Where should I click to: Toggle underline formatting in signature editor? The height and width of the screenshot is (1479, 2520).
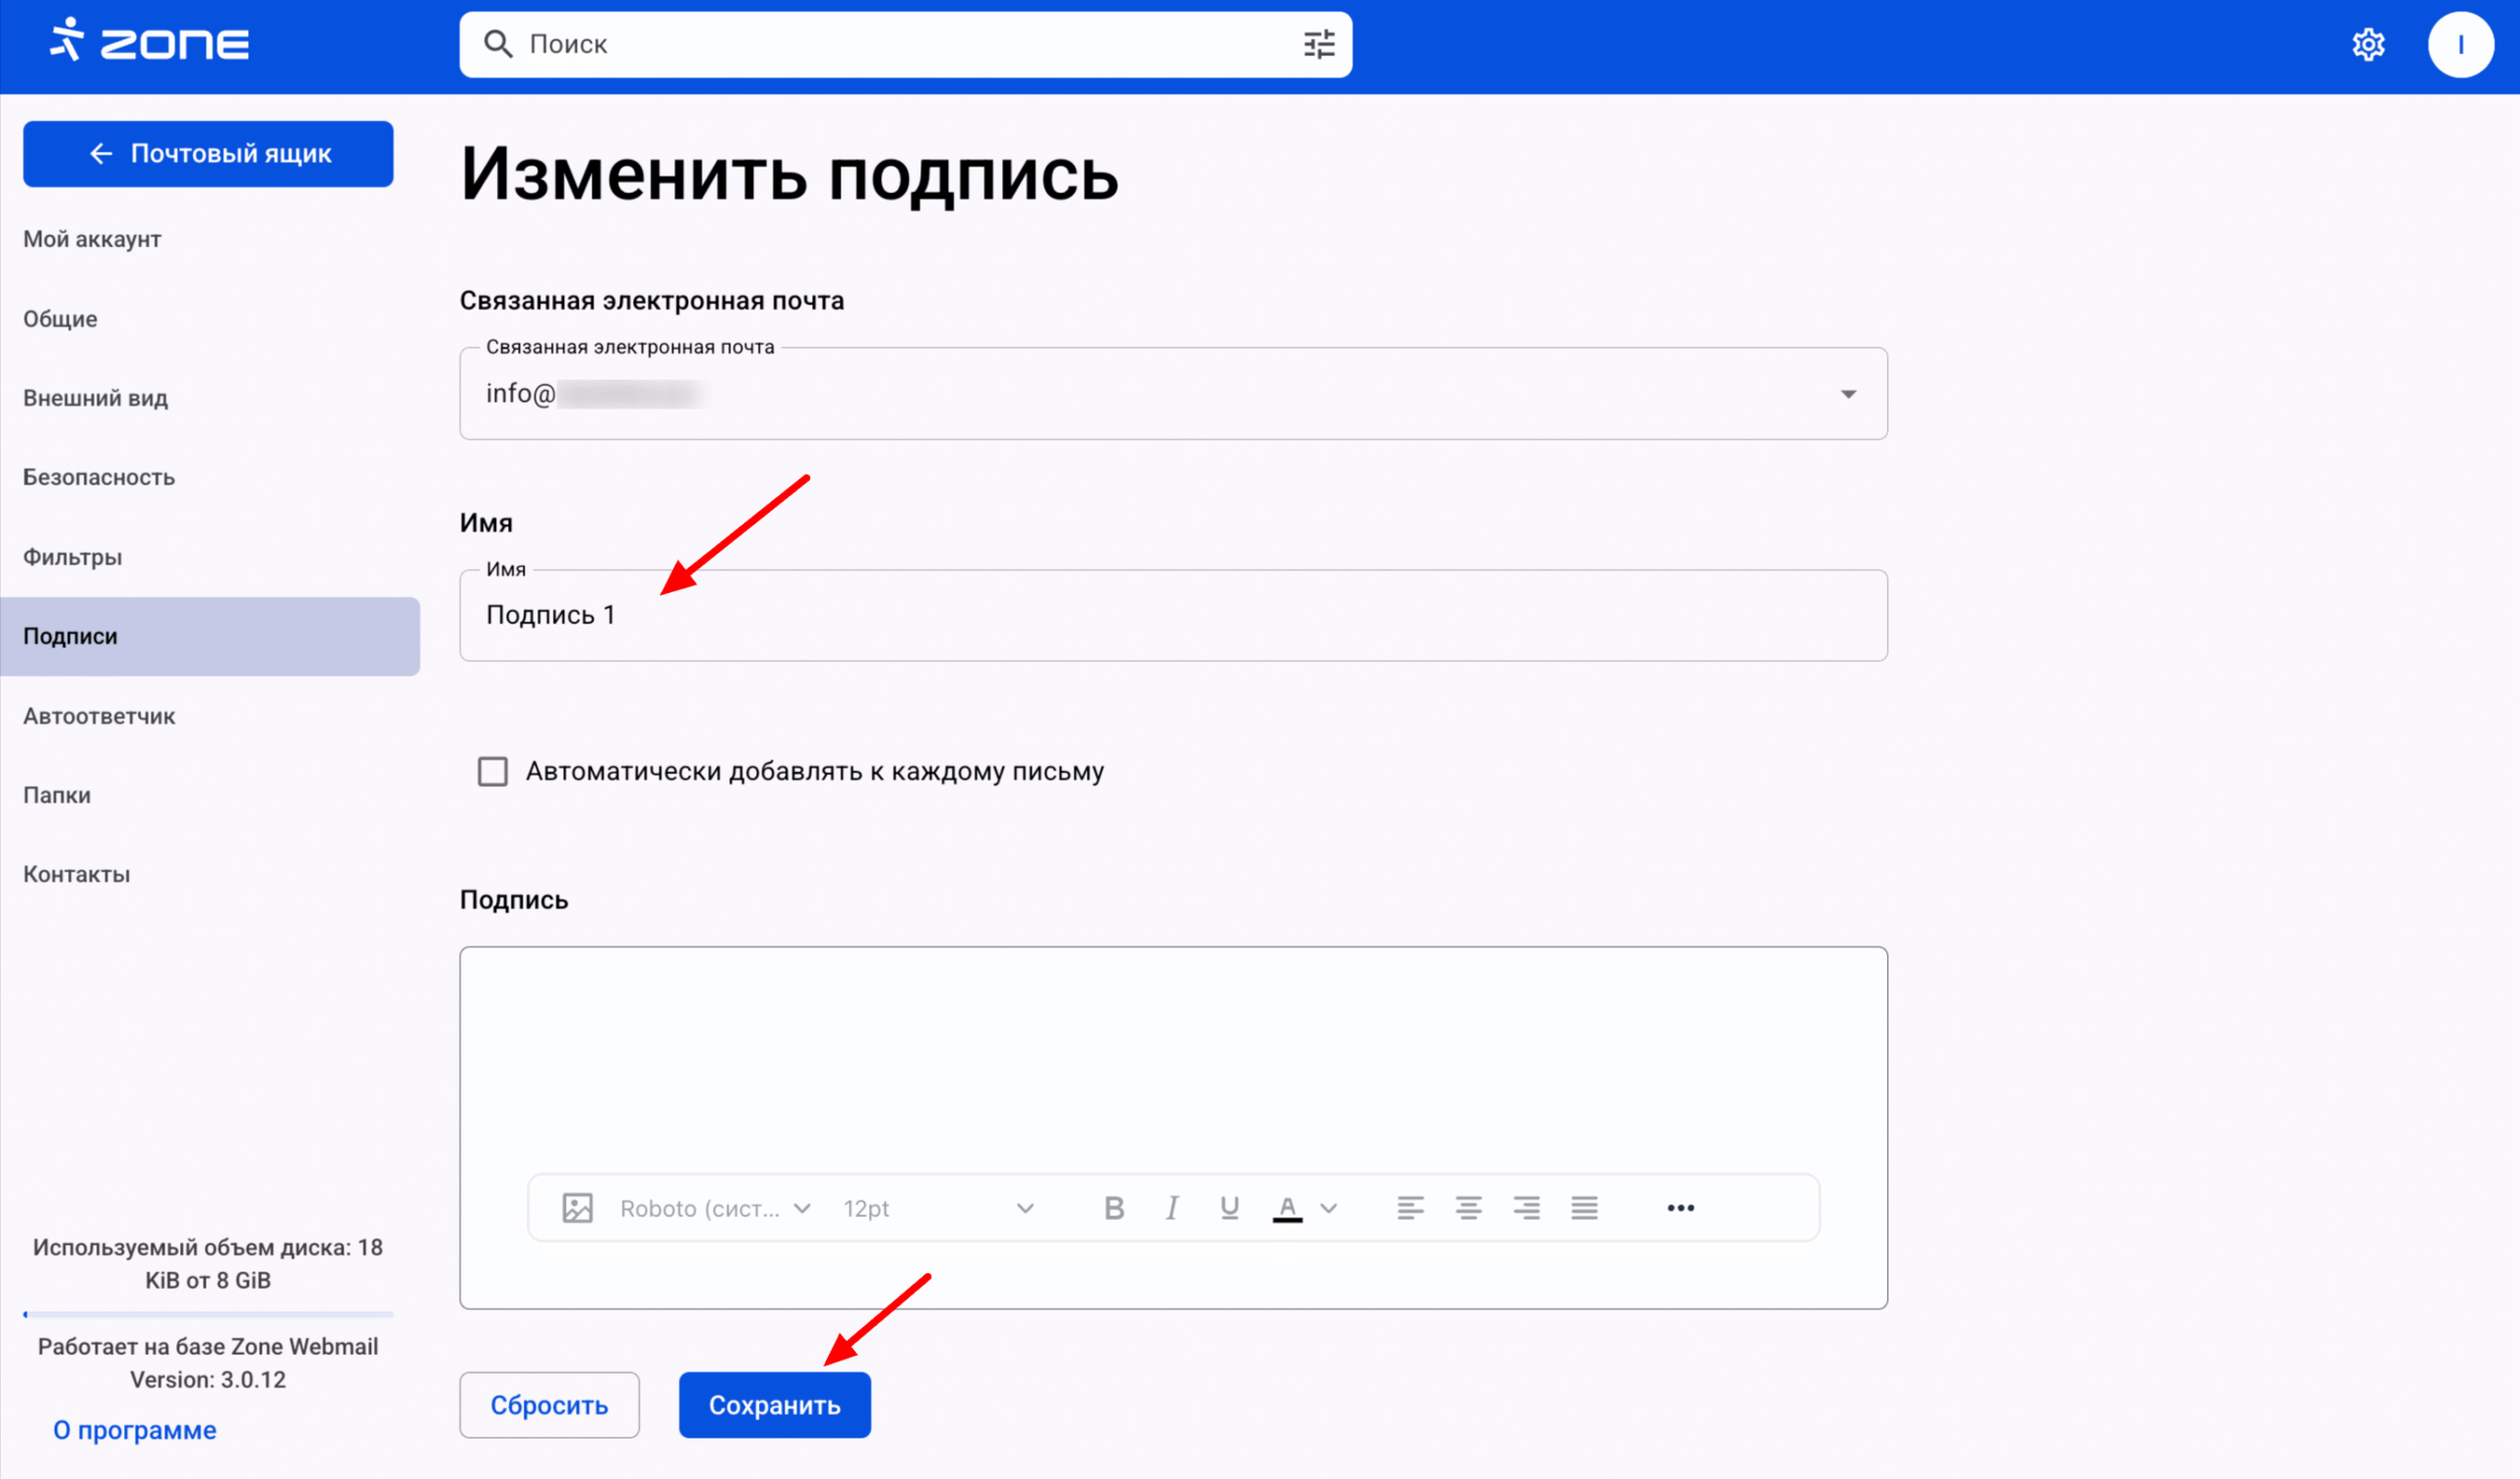1229,1208
